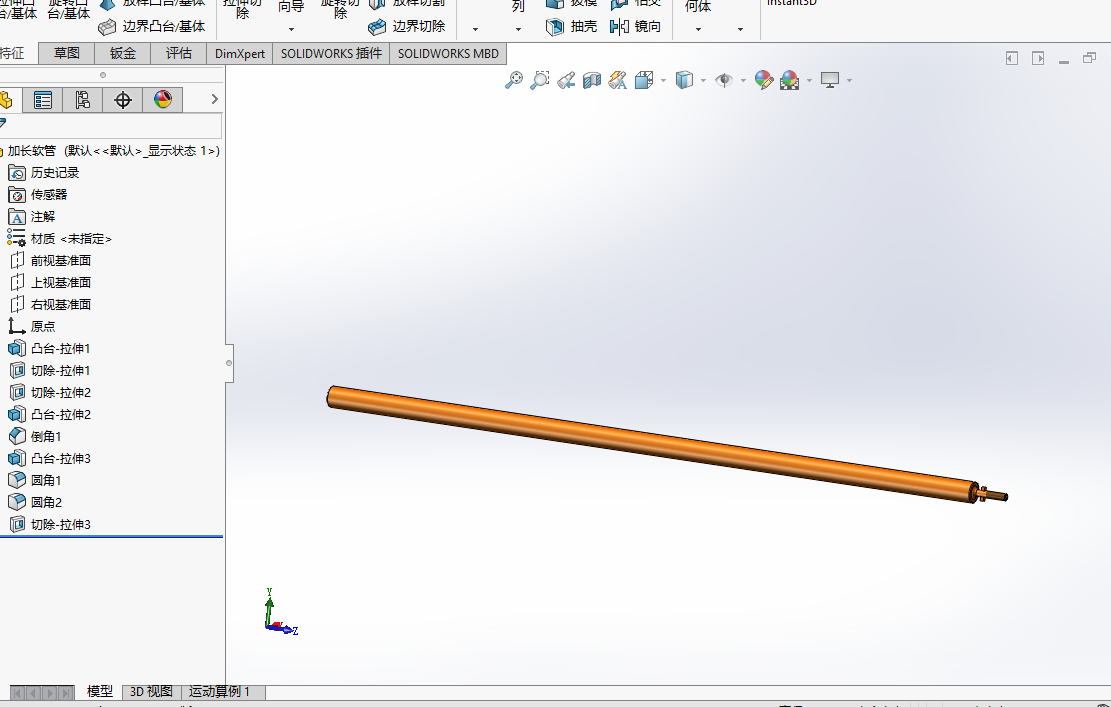This screenshot has height=707, width=1111.
Task: Switch to the 运动算例 1 motion study tab
Action: (222, 691)
